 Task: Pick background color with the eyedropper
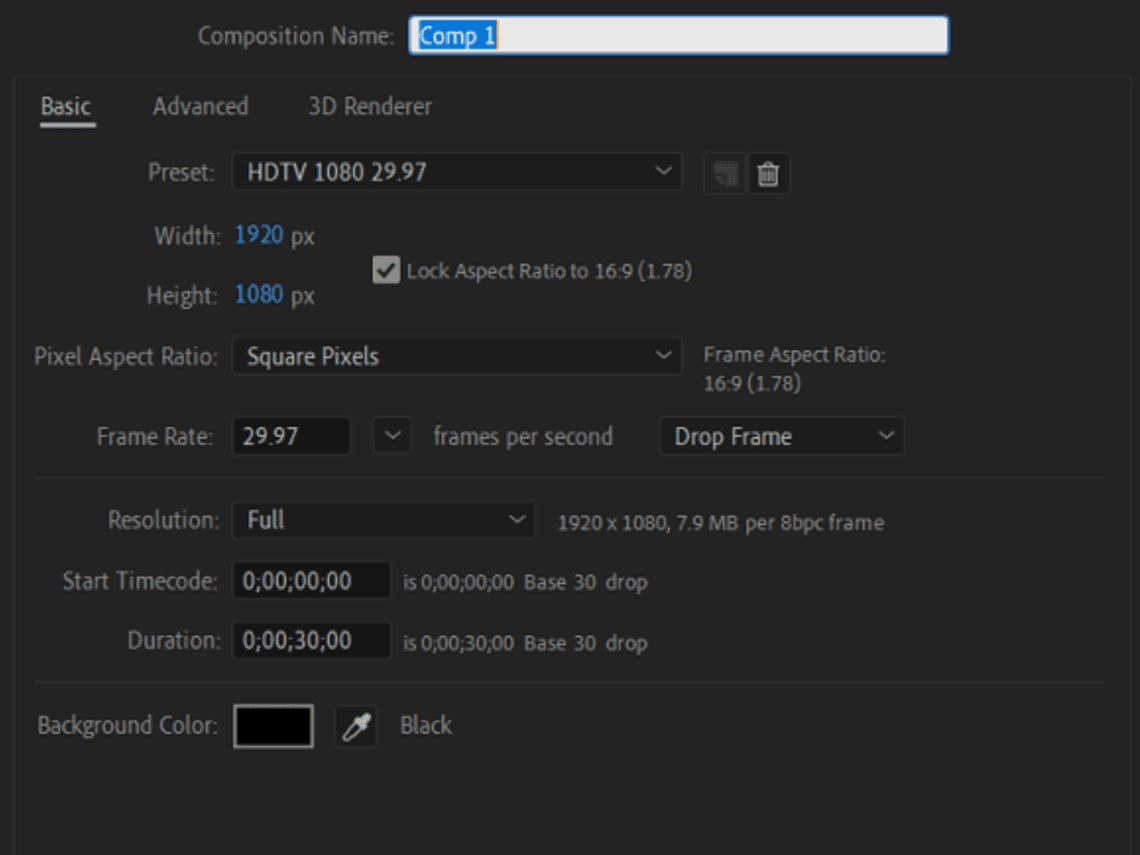coord(356,727)
